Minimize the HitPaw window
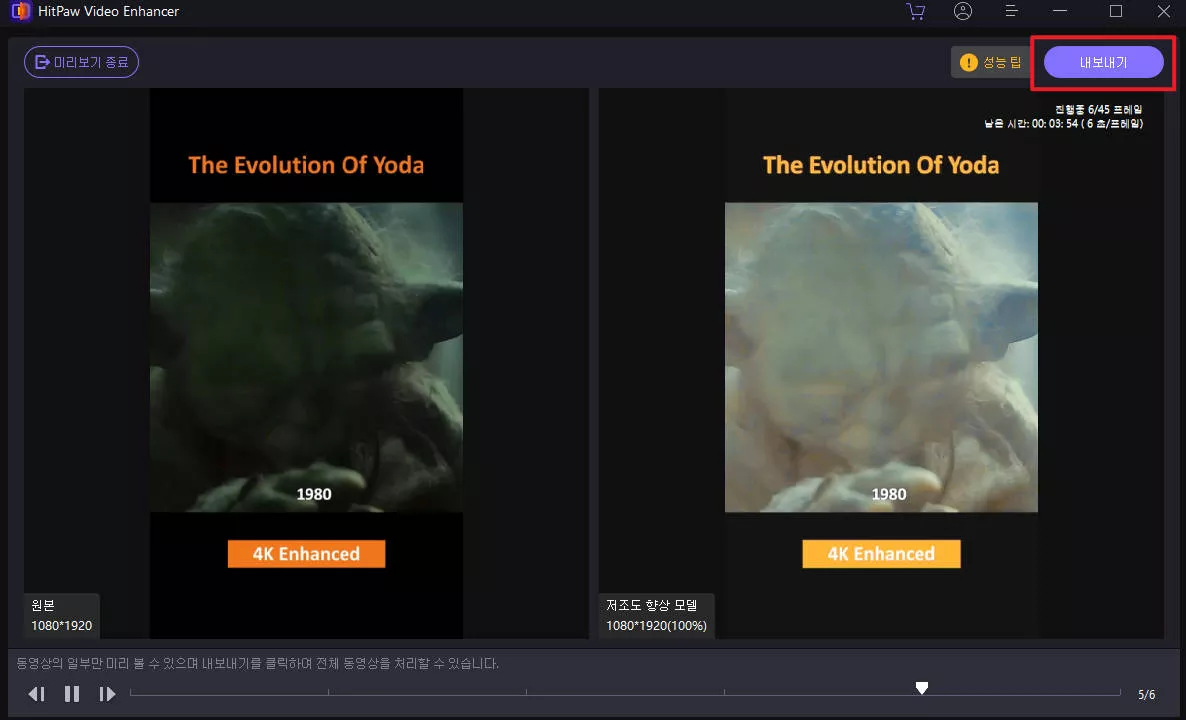Screen dimensions: 1186x720 (x=1060, y=11)
